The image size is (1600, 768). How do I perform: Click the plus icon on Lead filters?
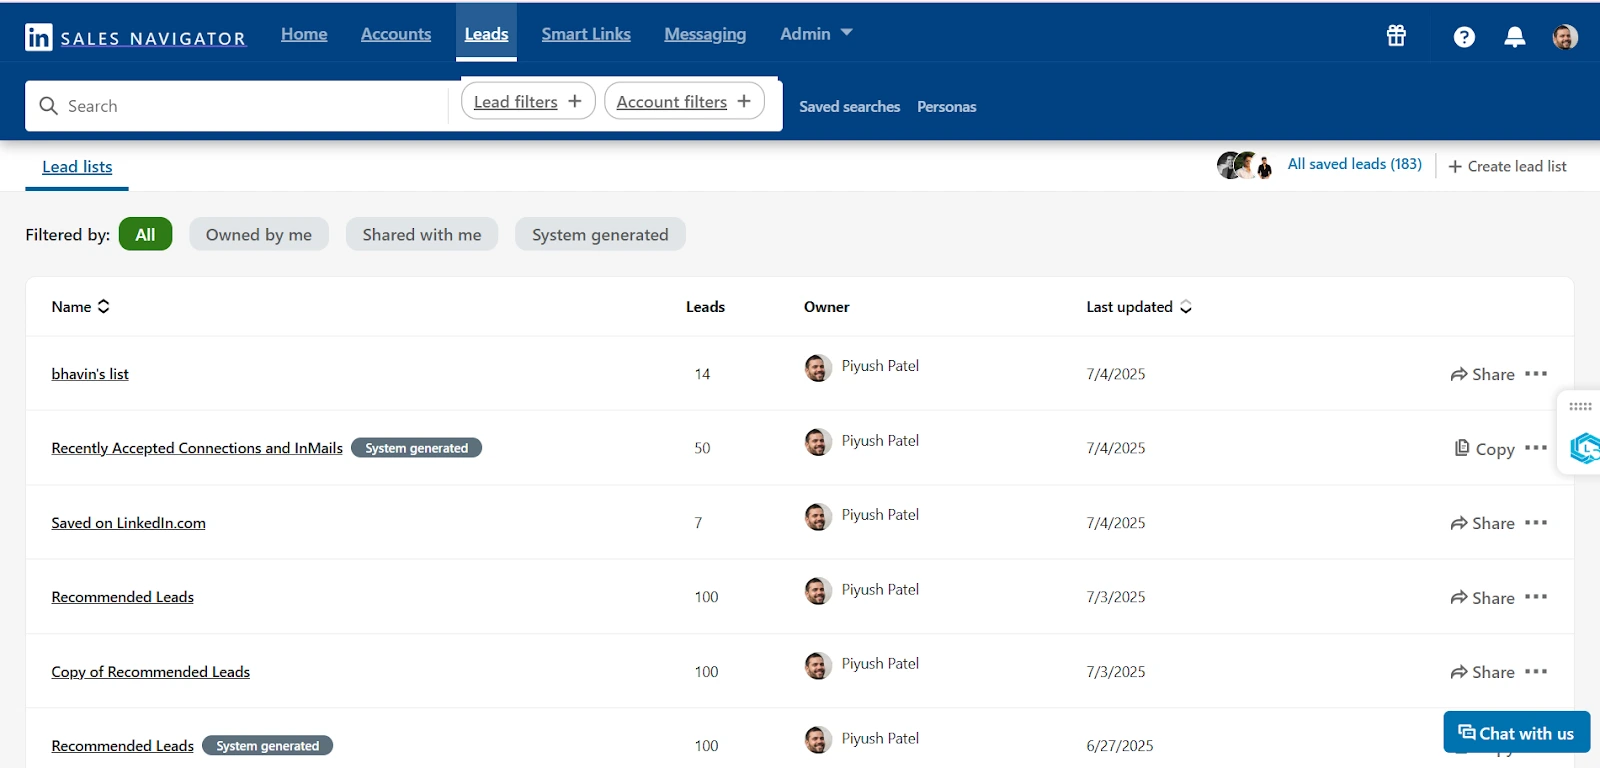pyautogui.click(x=575, y=101)
